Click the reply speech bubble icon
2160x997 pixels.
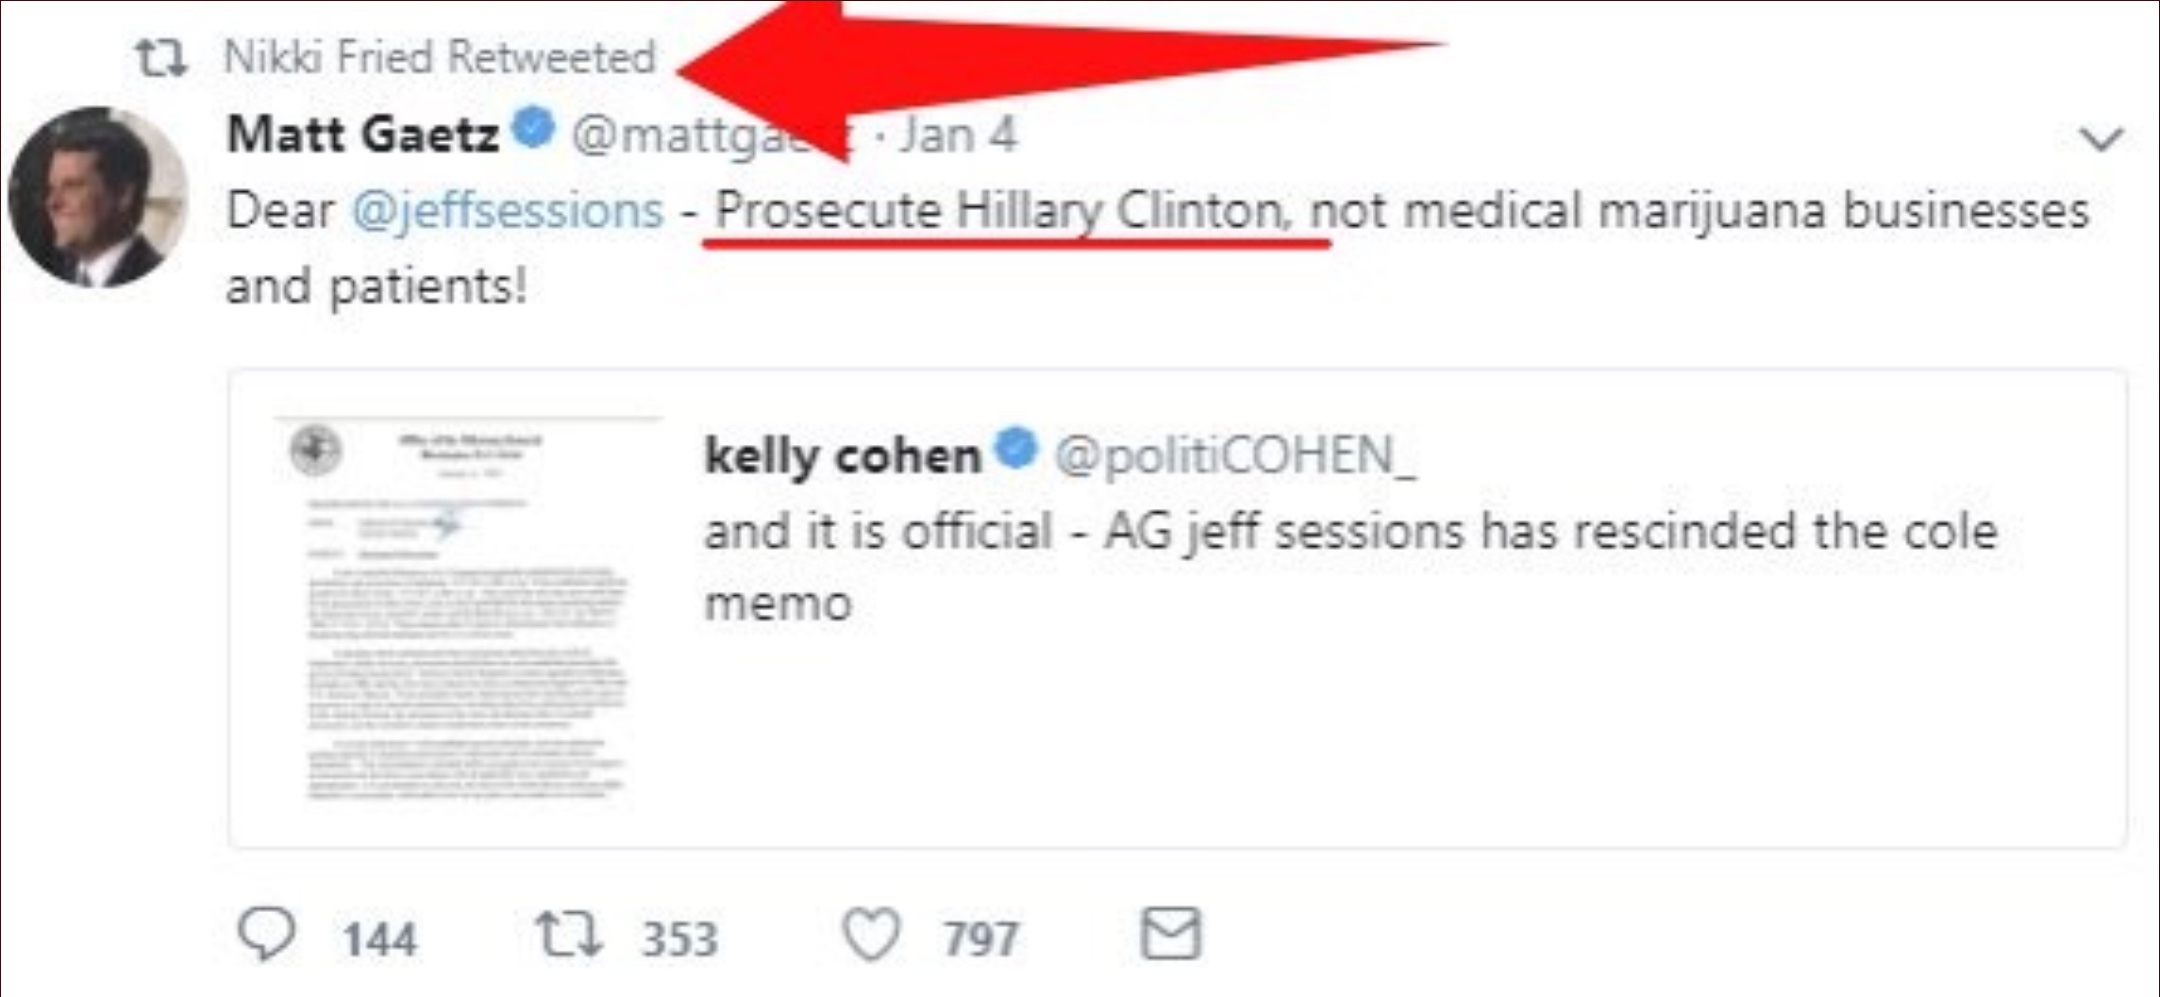click(x=267, y=934)
